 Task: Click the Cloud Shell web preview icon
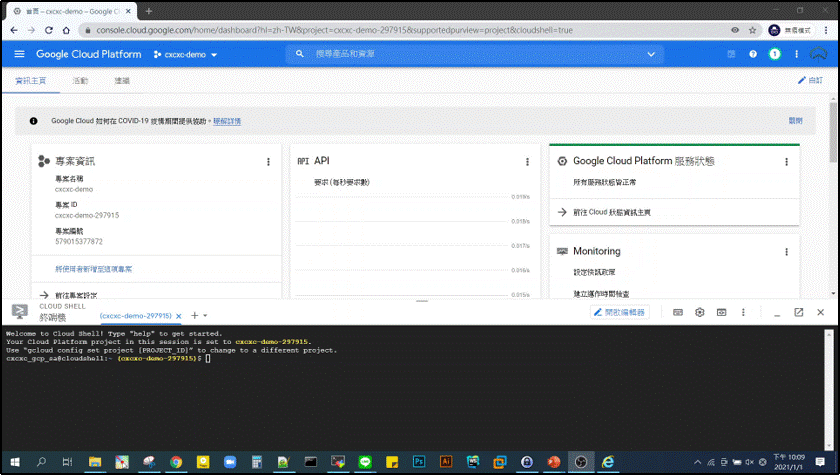point(720,313)
